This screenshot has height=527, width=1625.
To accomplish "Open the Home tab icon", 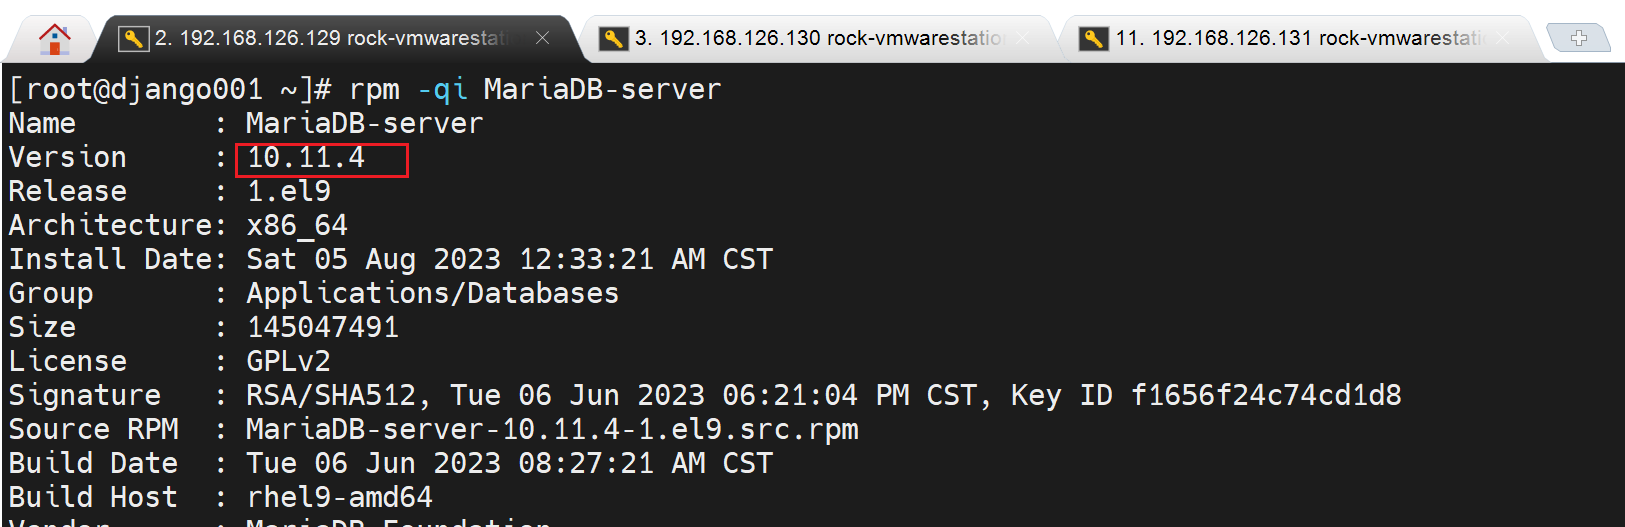I will [x=54, y=39].
